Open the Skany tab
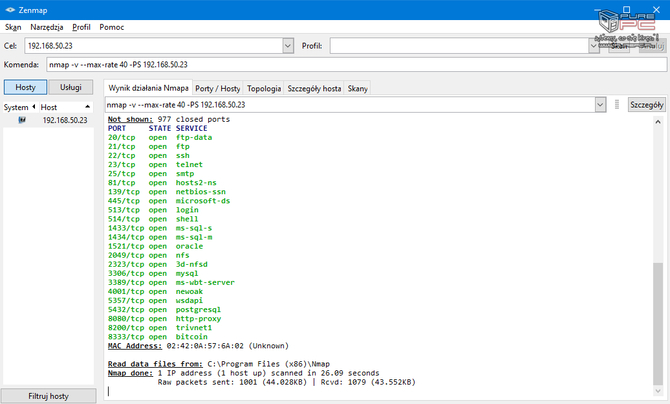The image size is (670, 404). [358, 88]
